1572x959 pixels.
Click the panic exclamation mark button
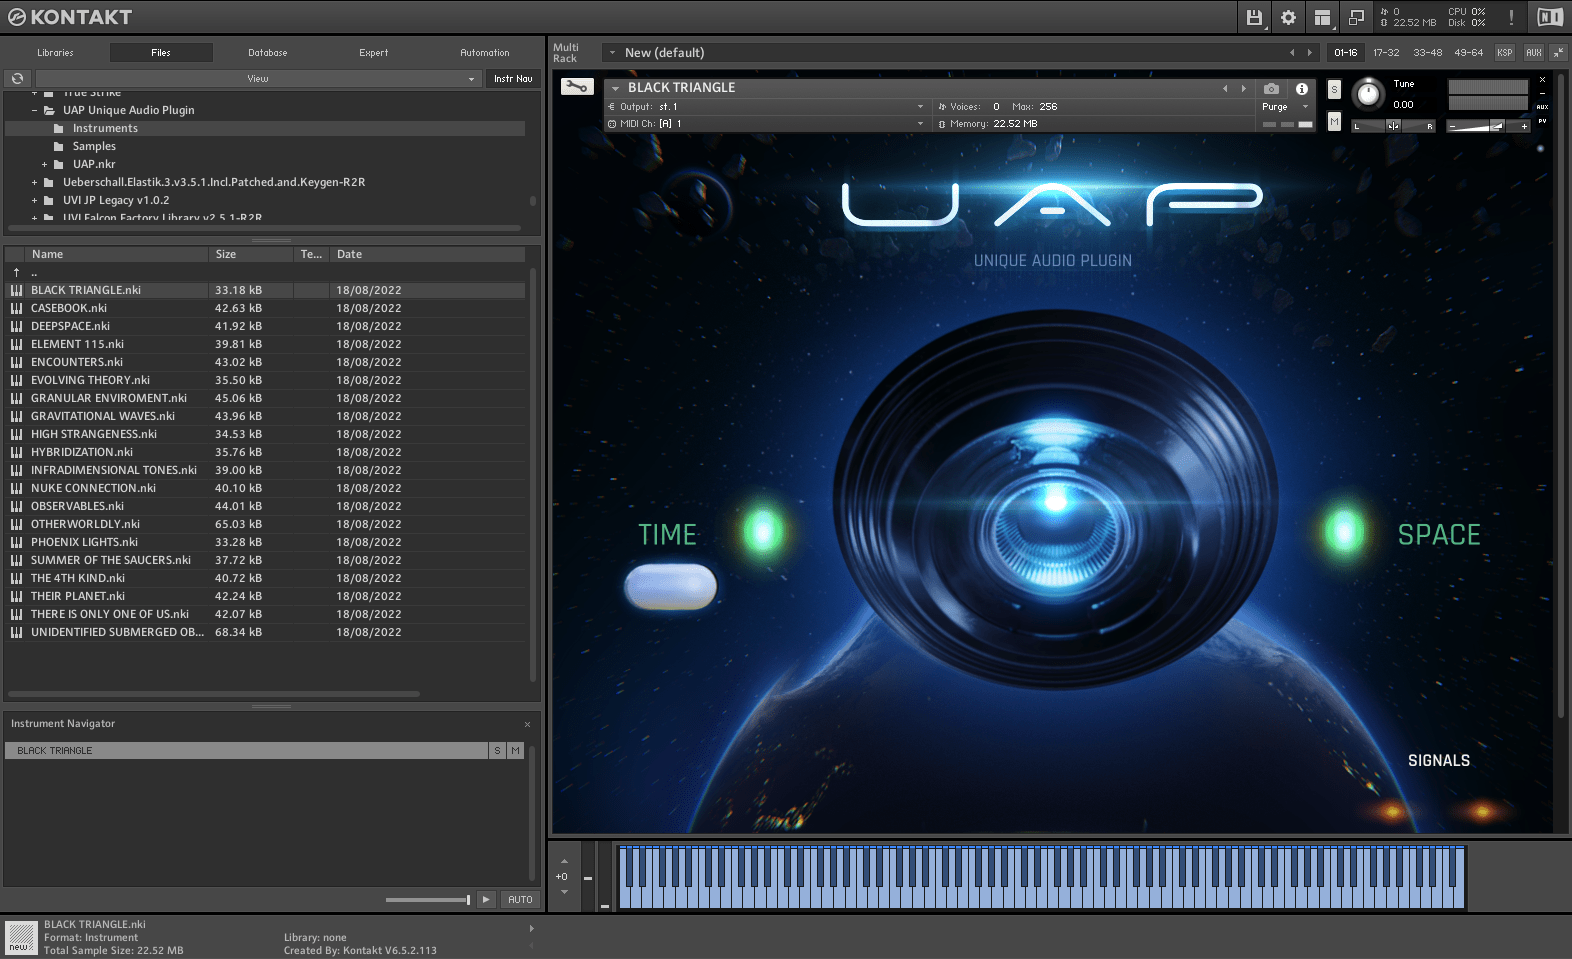(x=1511, y=17)
